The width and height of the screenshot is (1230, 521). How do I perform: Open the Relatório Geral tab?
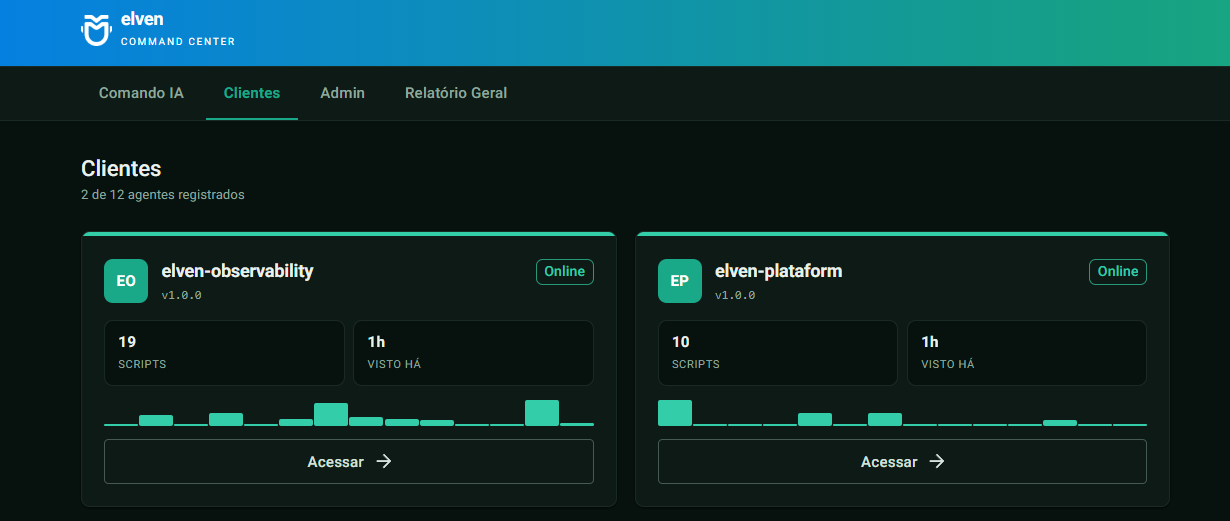tap(456, 93)
